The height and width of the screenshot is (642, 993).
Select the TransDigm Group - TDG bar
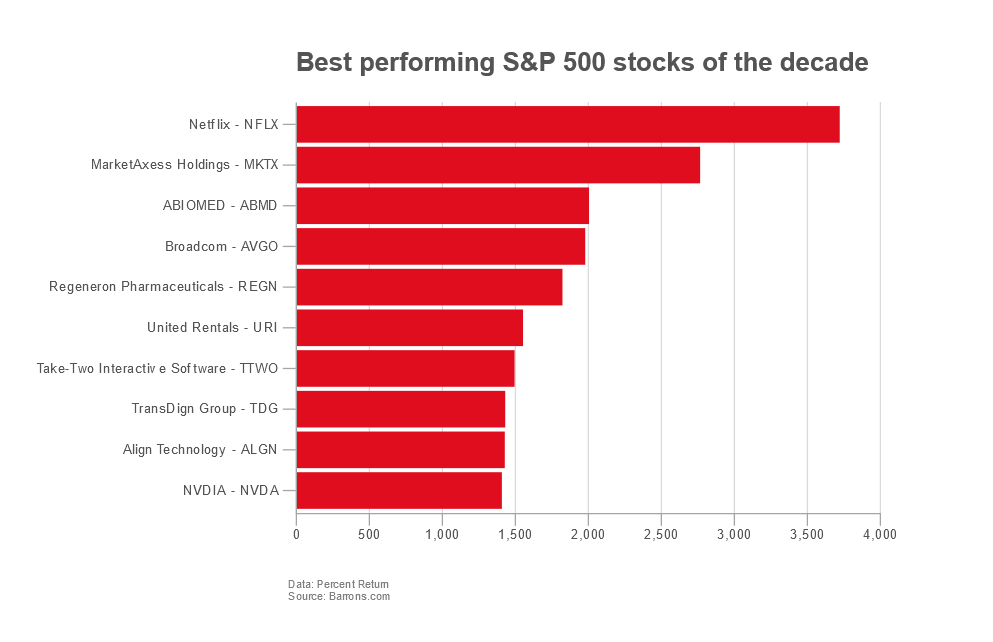(x=400, y=409)
